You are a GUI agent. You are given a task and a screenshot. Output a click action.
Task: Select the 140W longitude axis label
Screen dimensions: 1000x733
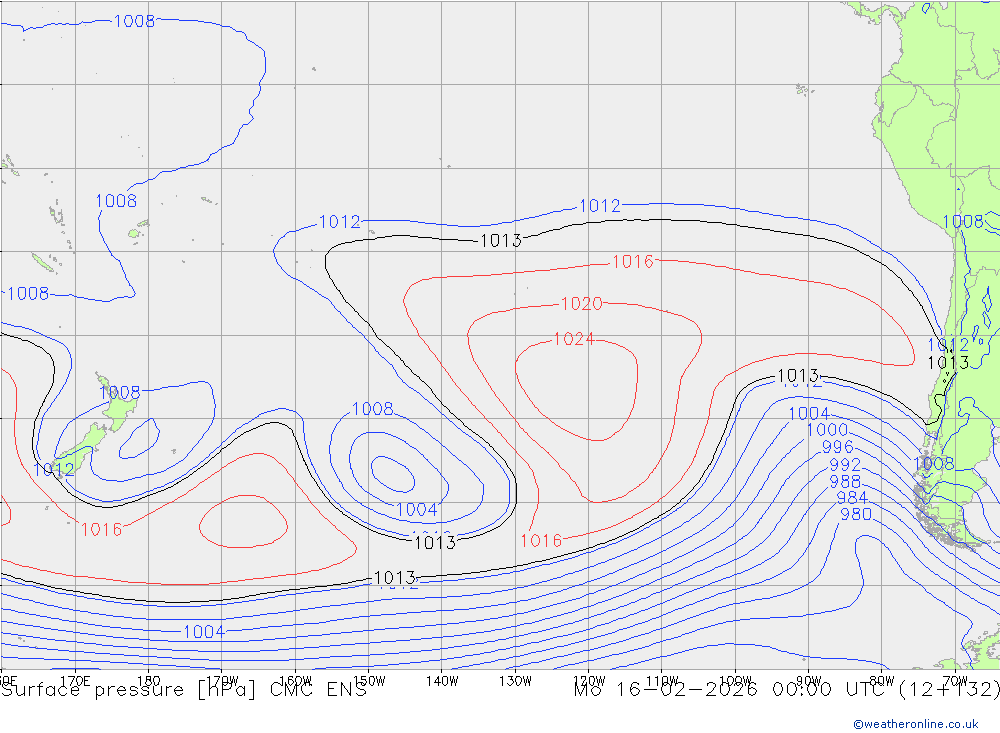pos(442,681)
